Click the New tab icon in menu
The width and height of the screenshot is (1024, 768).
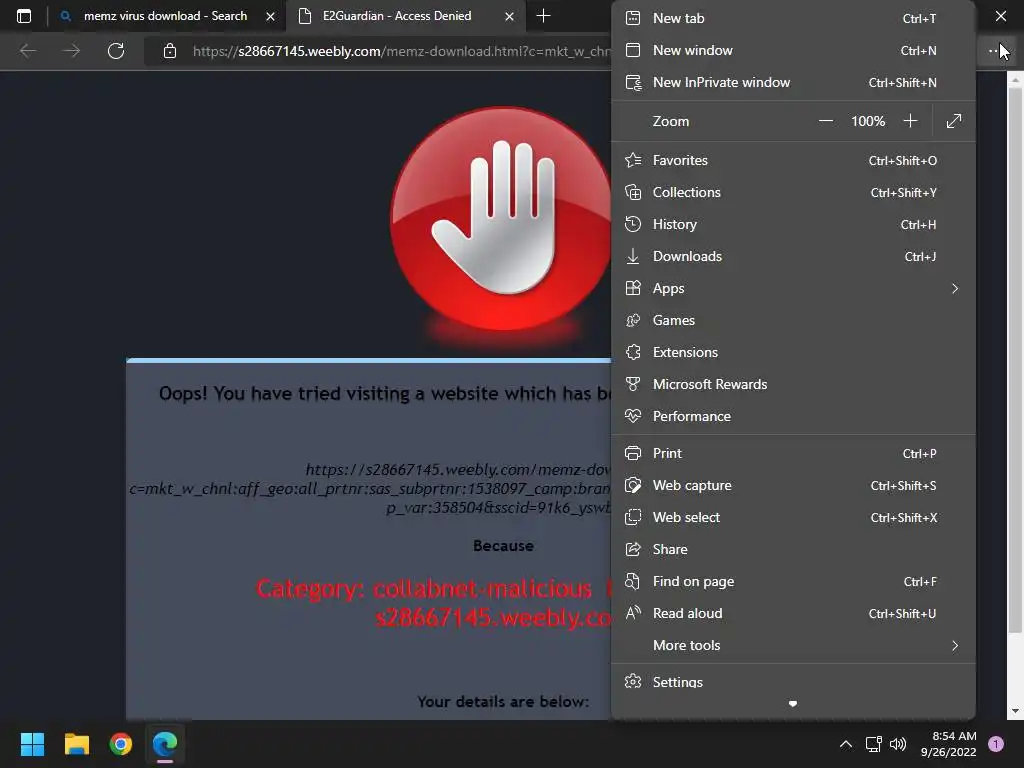633,18
